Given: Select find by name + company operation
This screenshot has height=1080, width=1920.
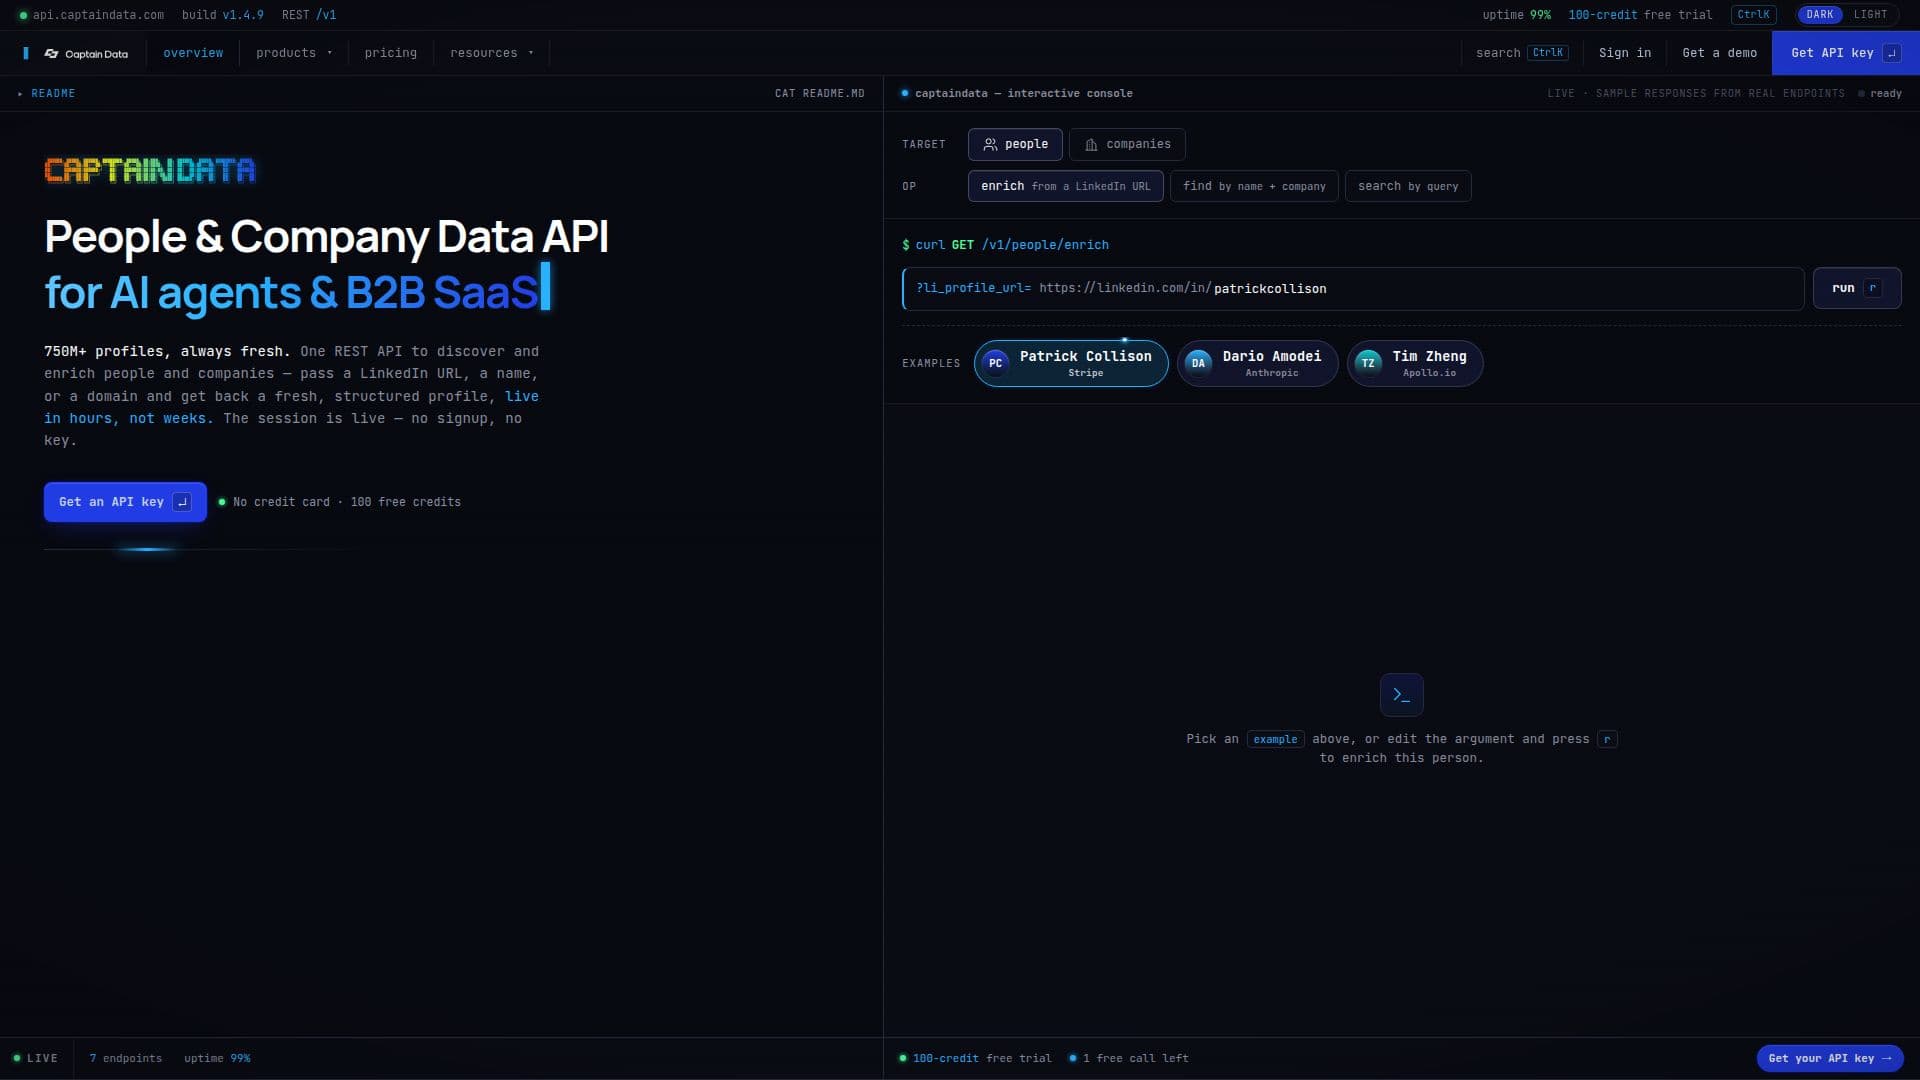Looking at the screenshot, I should (x=1254, y=186).
